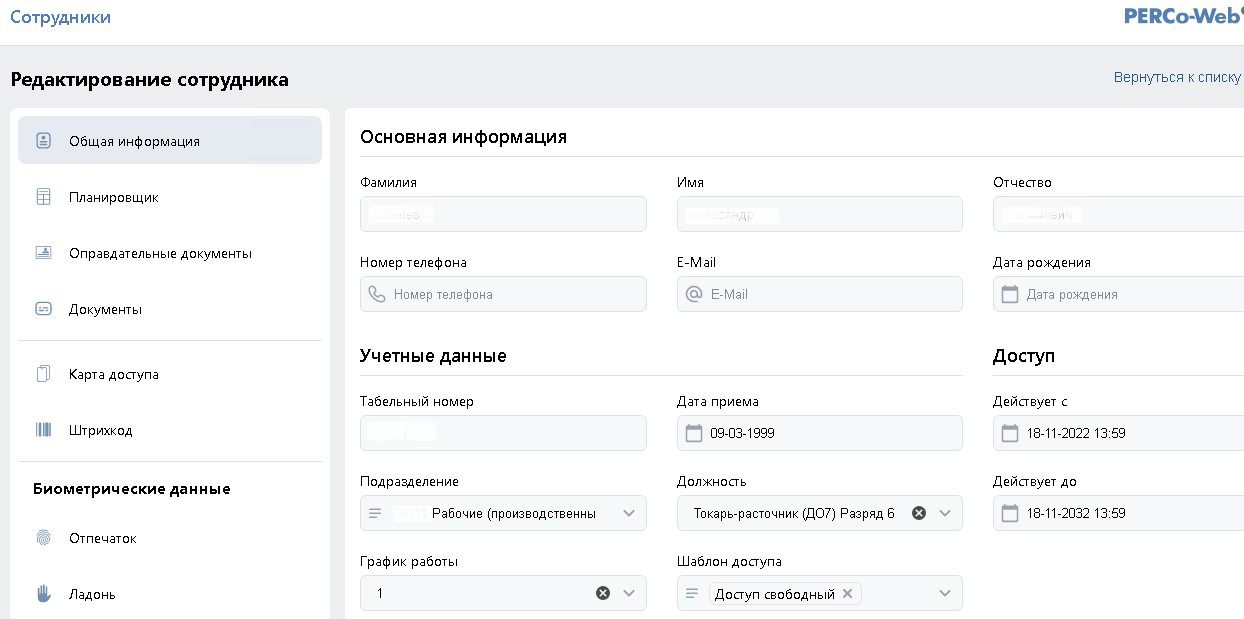This screenshot has height=619, width=1244.
Task: Click the Сотрудники header link
Action: pyautogui.click(x=60, y=17)
